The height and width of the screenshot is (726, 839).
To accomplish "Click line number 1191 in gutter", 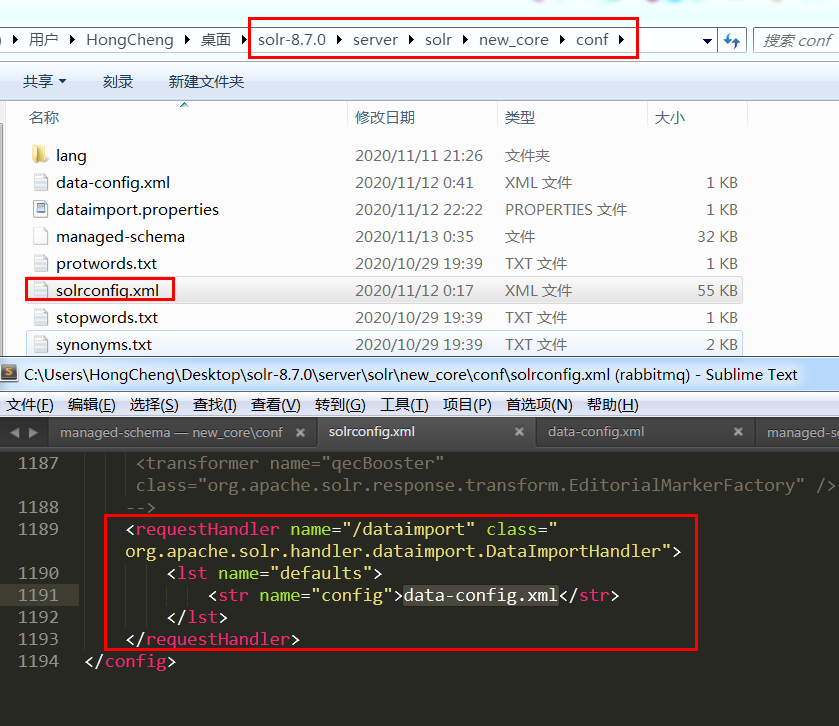I will 38,595.
